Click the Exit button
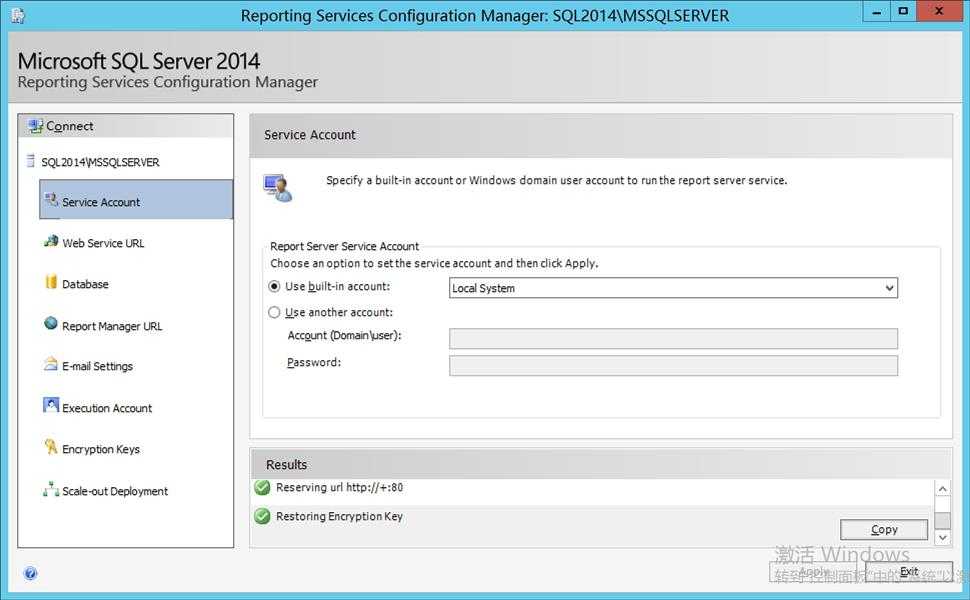The image size is (970, 600). [x=909, y=572]
